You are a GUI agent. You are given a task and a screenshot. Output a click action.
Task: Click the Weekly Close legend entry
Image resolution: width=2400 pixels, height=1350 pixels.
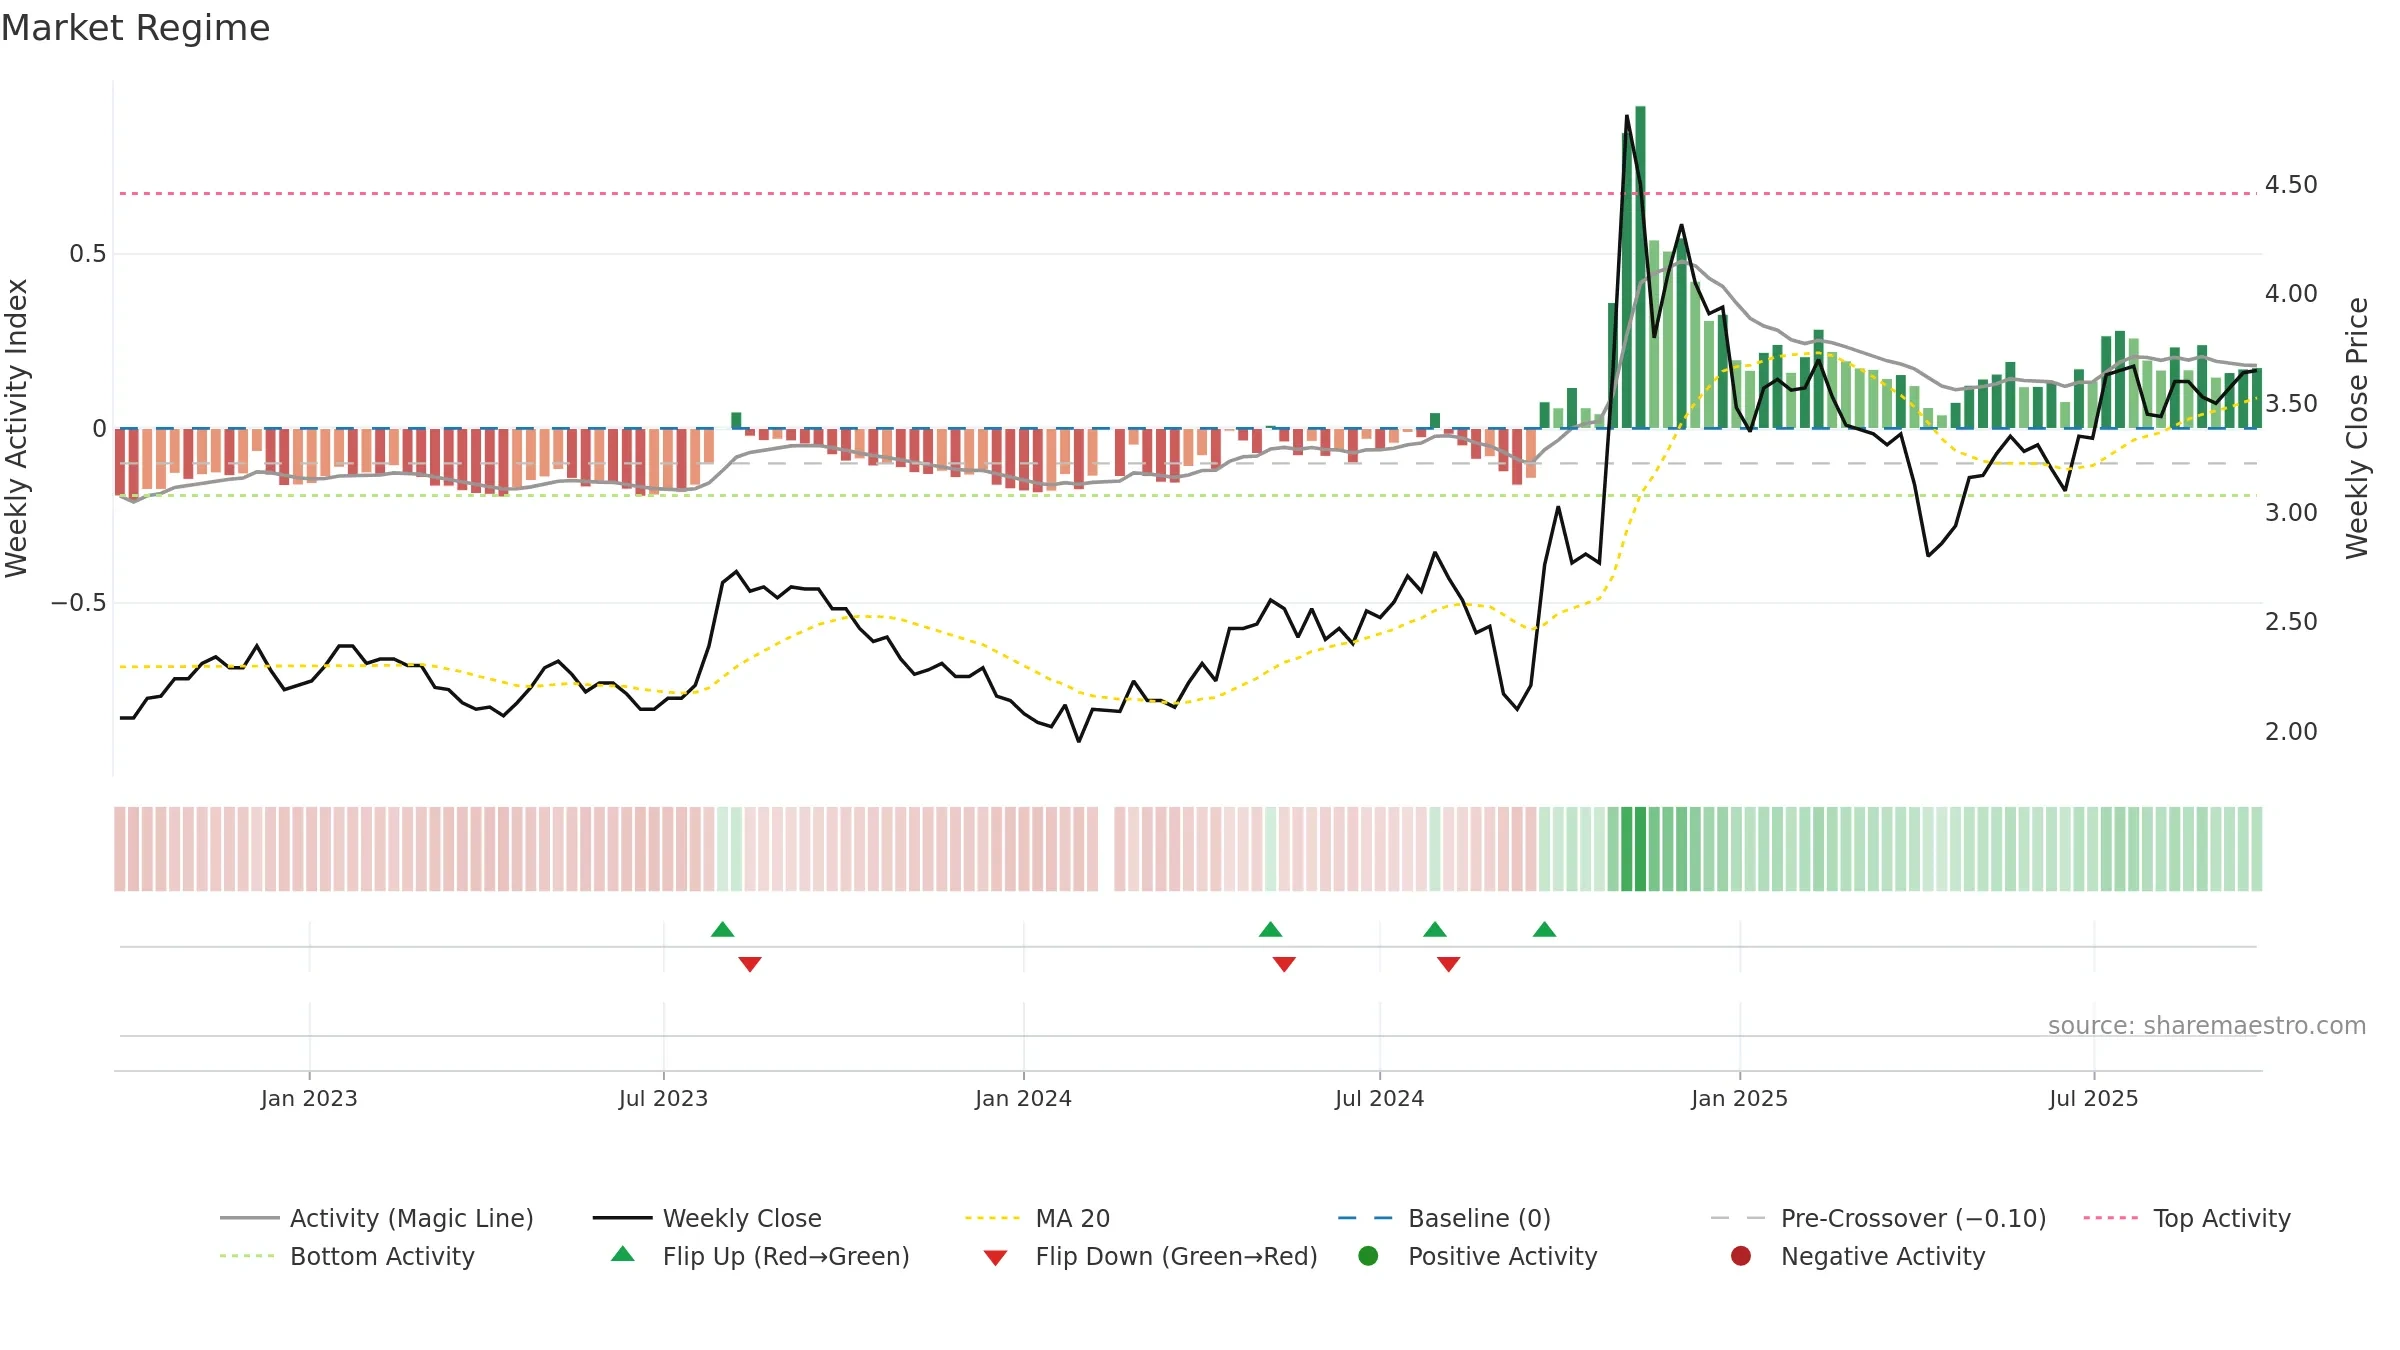tap(707, 1218)
